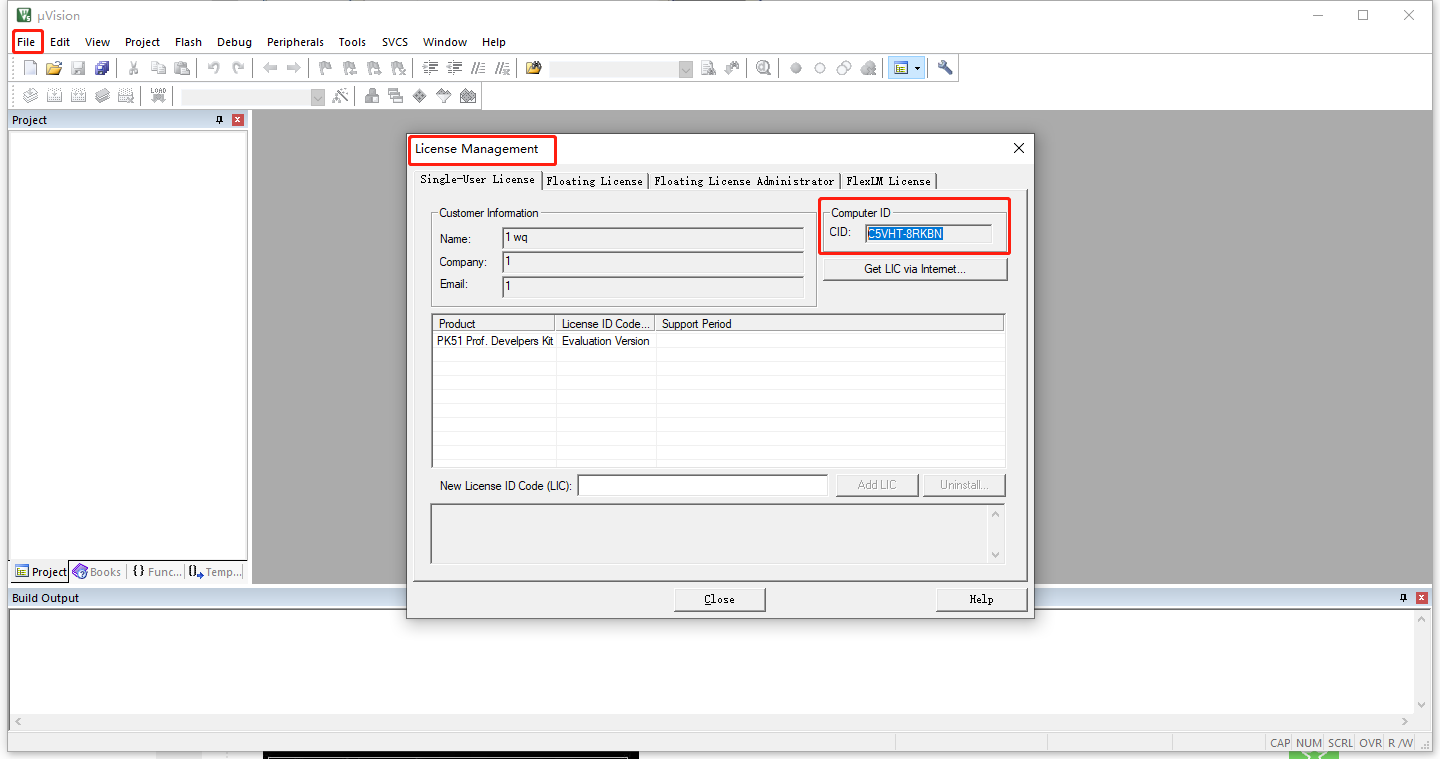Click the Insert/Remove Bookmark flag icon

pyautogui.click(x=325, y=68)
